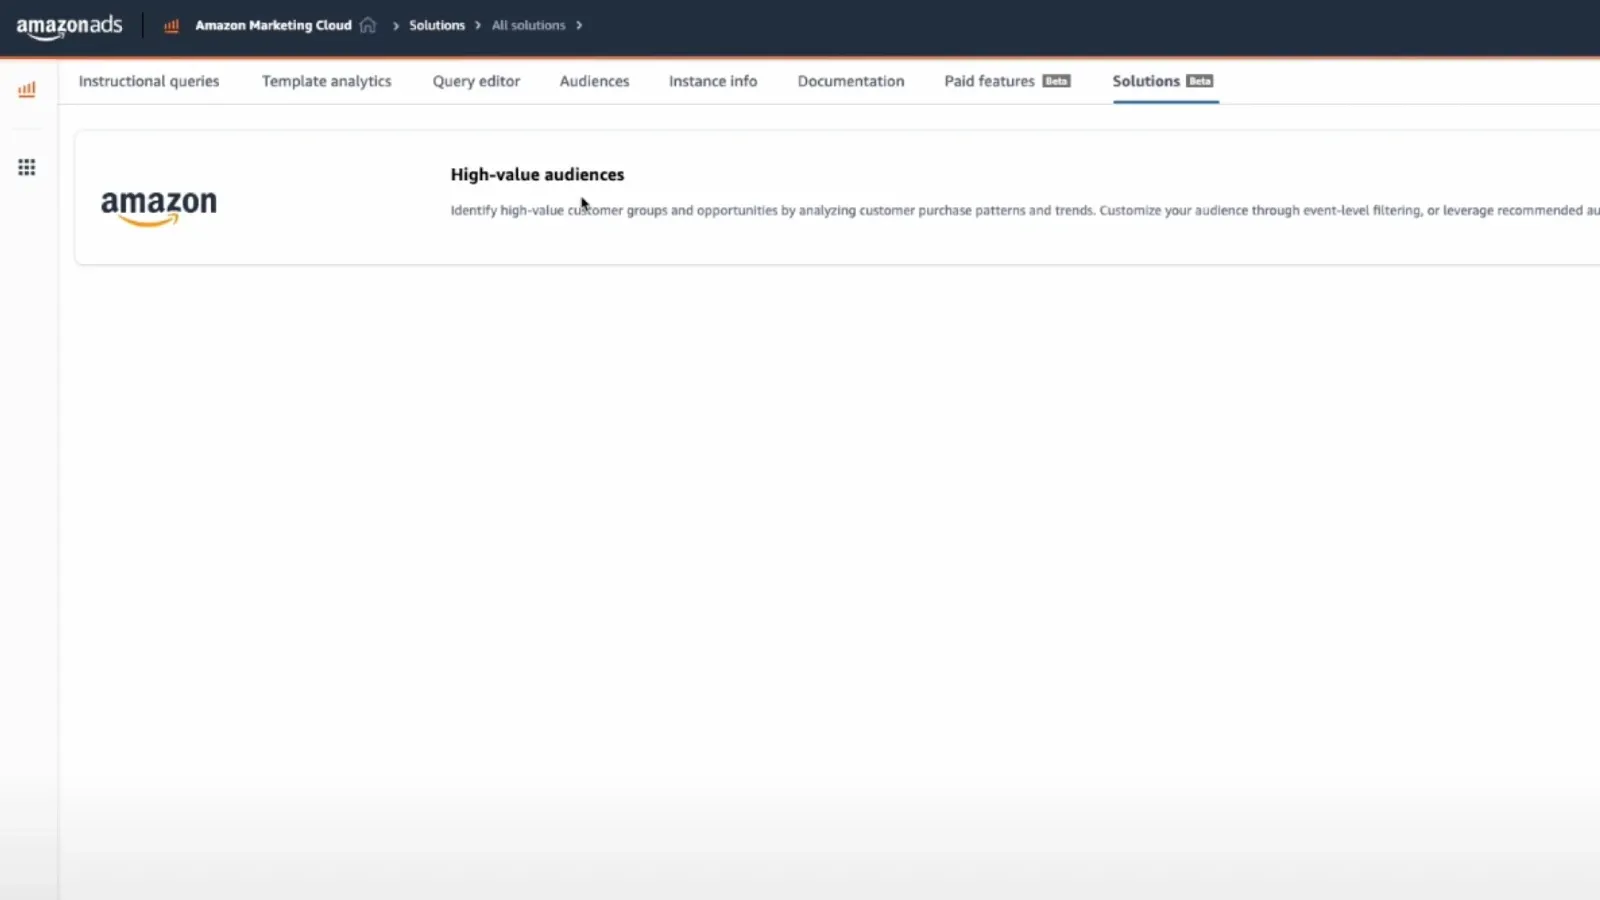
Task: Open the Paid features Beta tab
Action: [1007, 81]
